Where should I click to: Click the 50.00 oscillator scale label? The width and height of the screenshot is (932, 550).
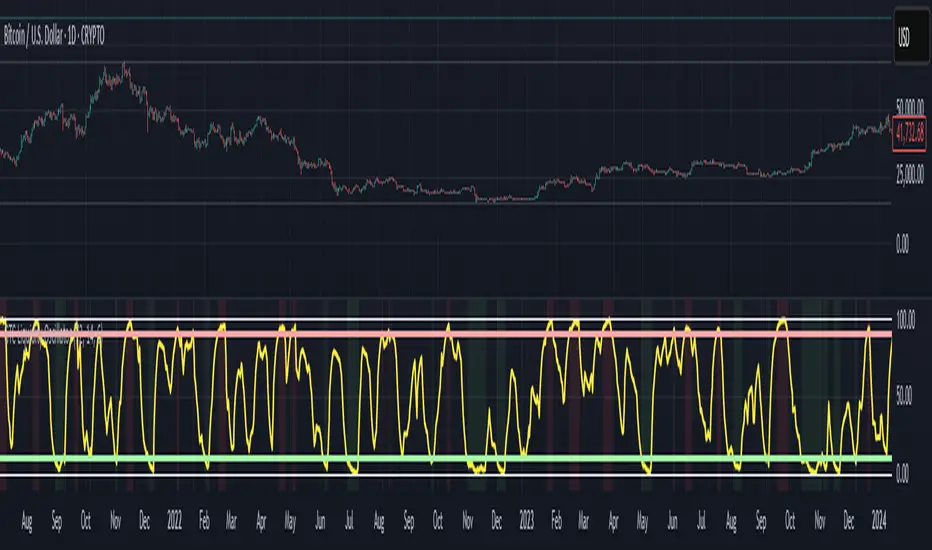(x=904, y=395)
